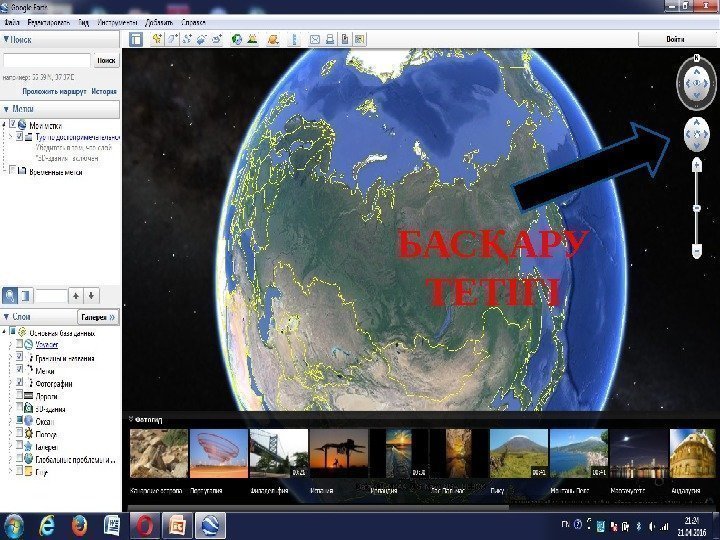Enable the 3D-здания layer checkbox
This screenshot has height=540, width=720.
[x=19, y=407]
